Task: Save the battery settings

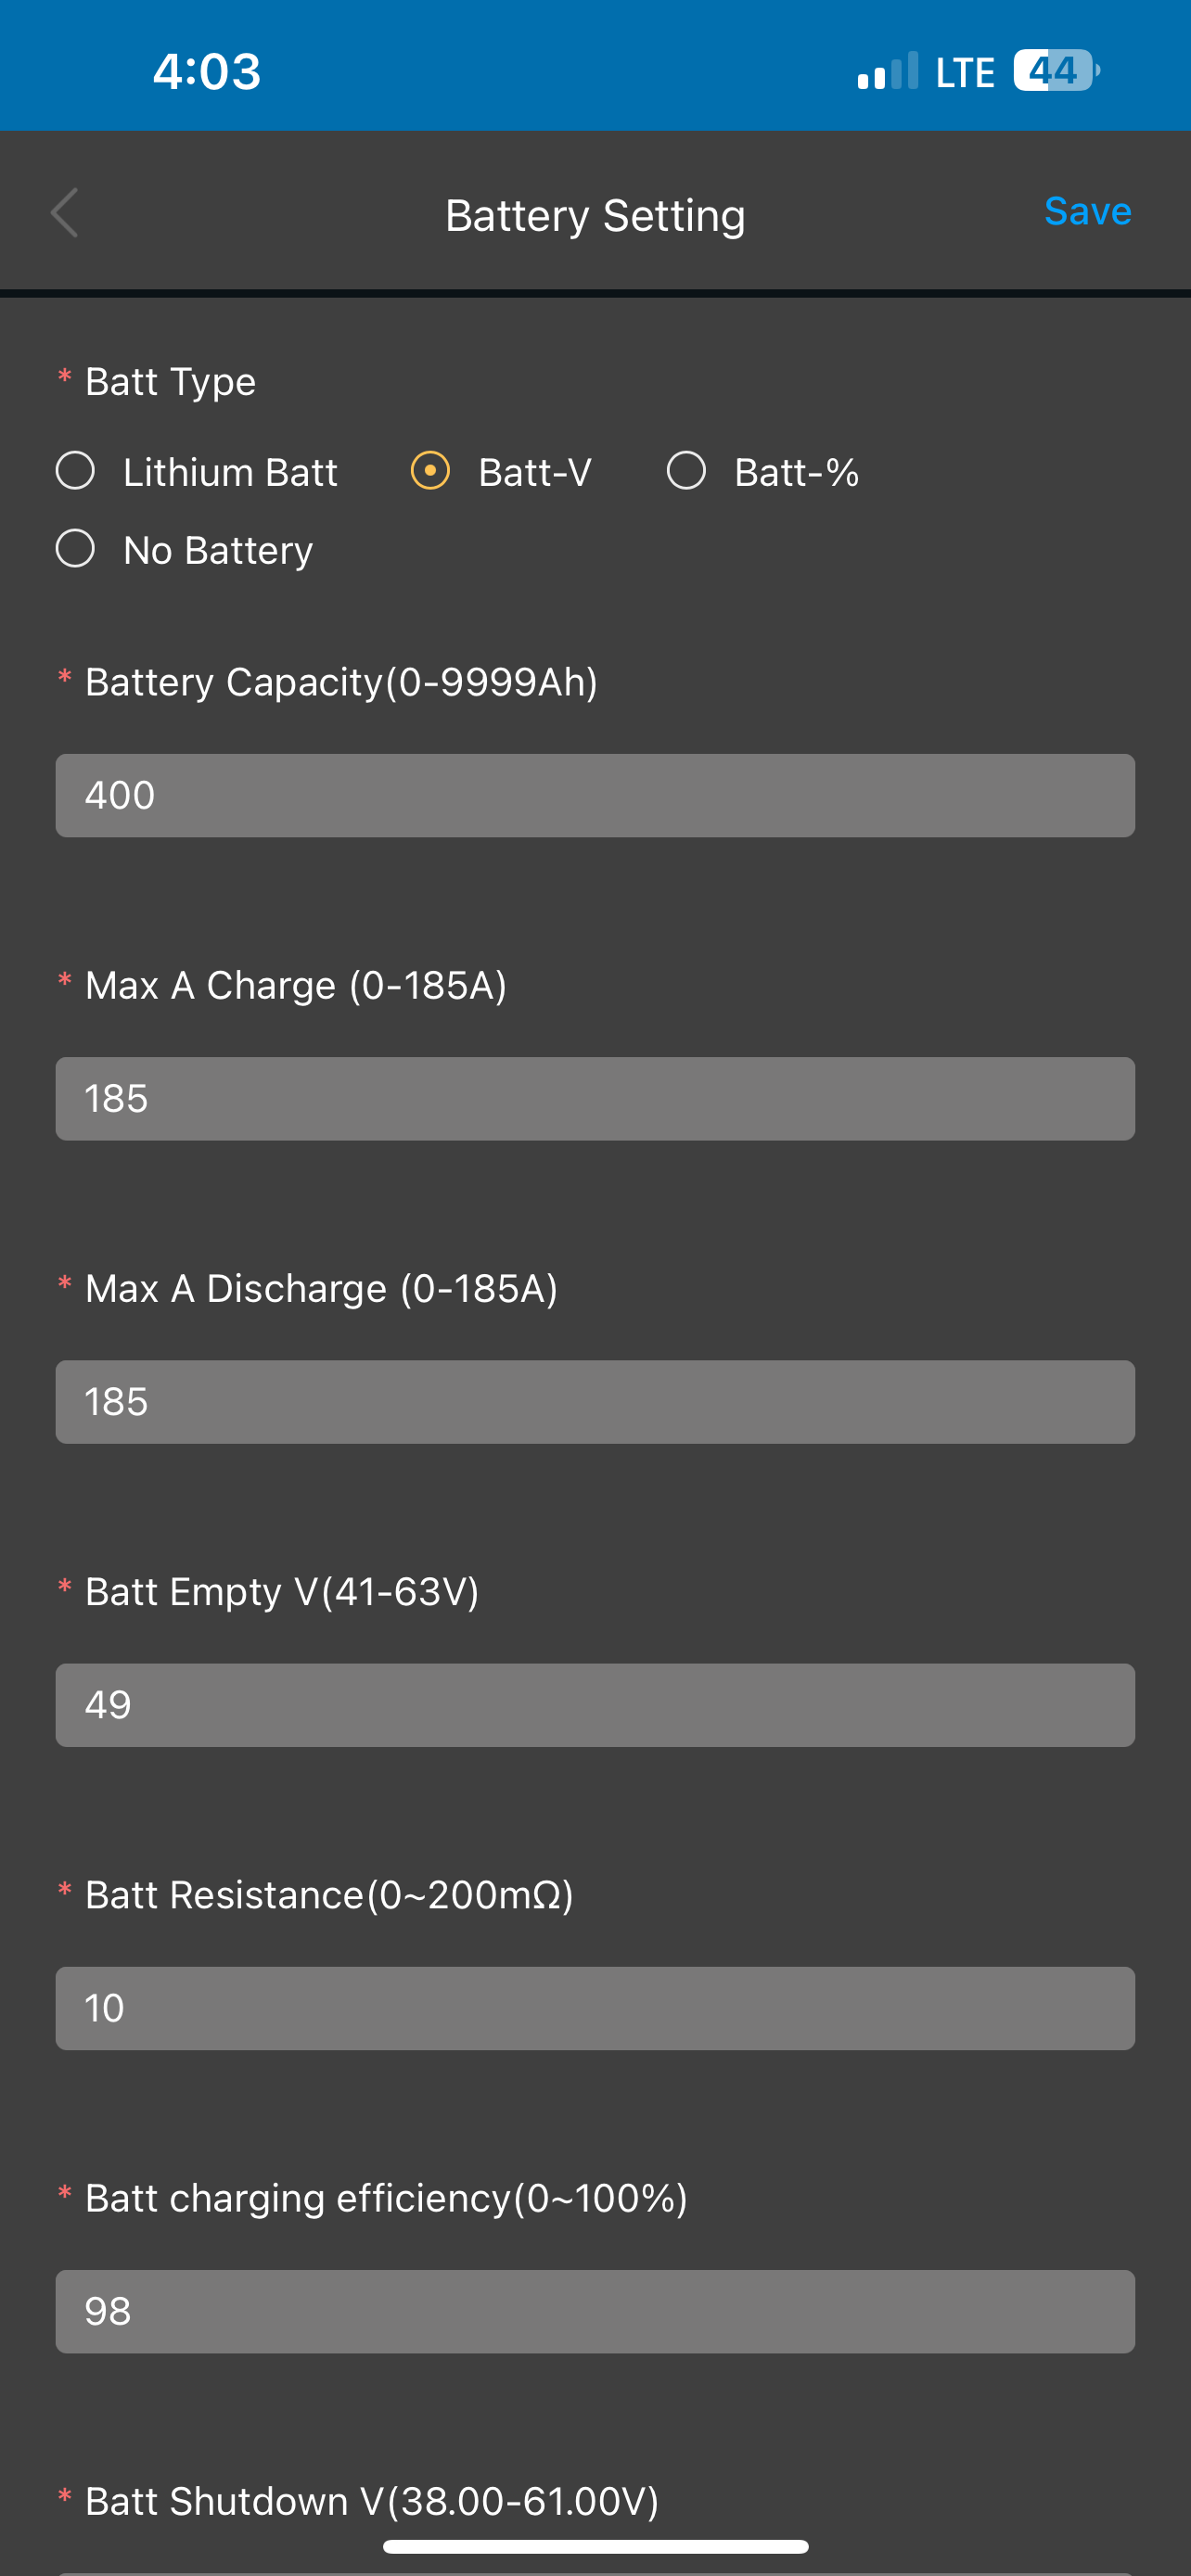Action: 1087,211
